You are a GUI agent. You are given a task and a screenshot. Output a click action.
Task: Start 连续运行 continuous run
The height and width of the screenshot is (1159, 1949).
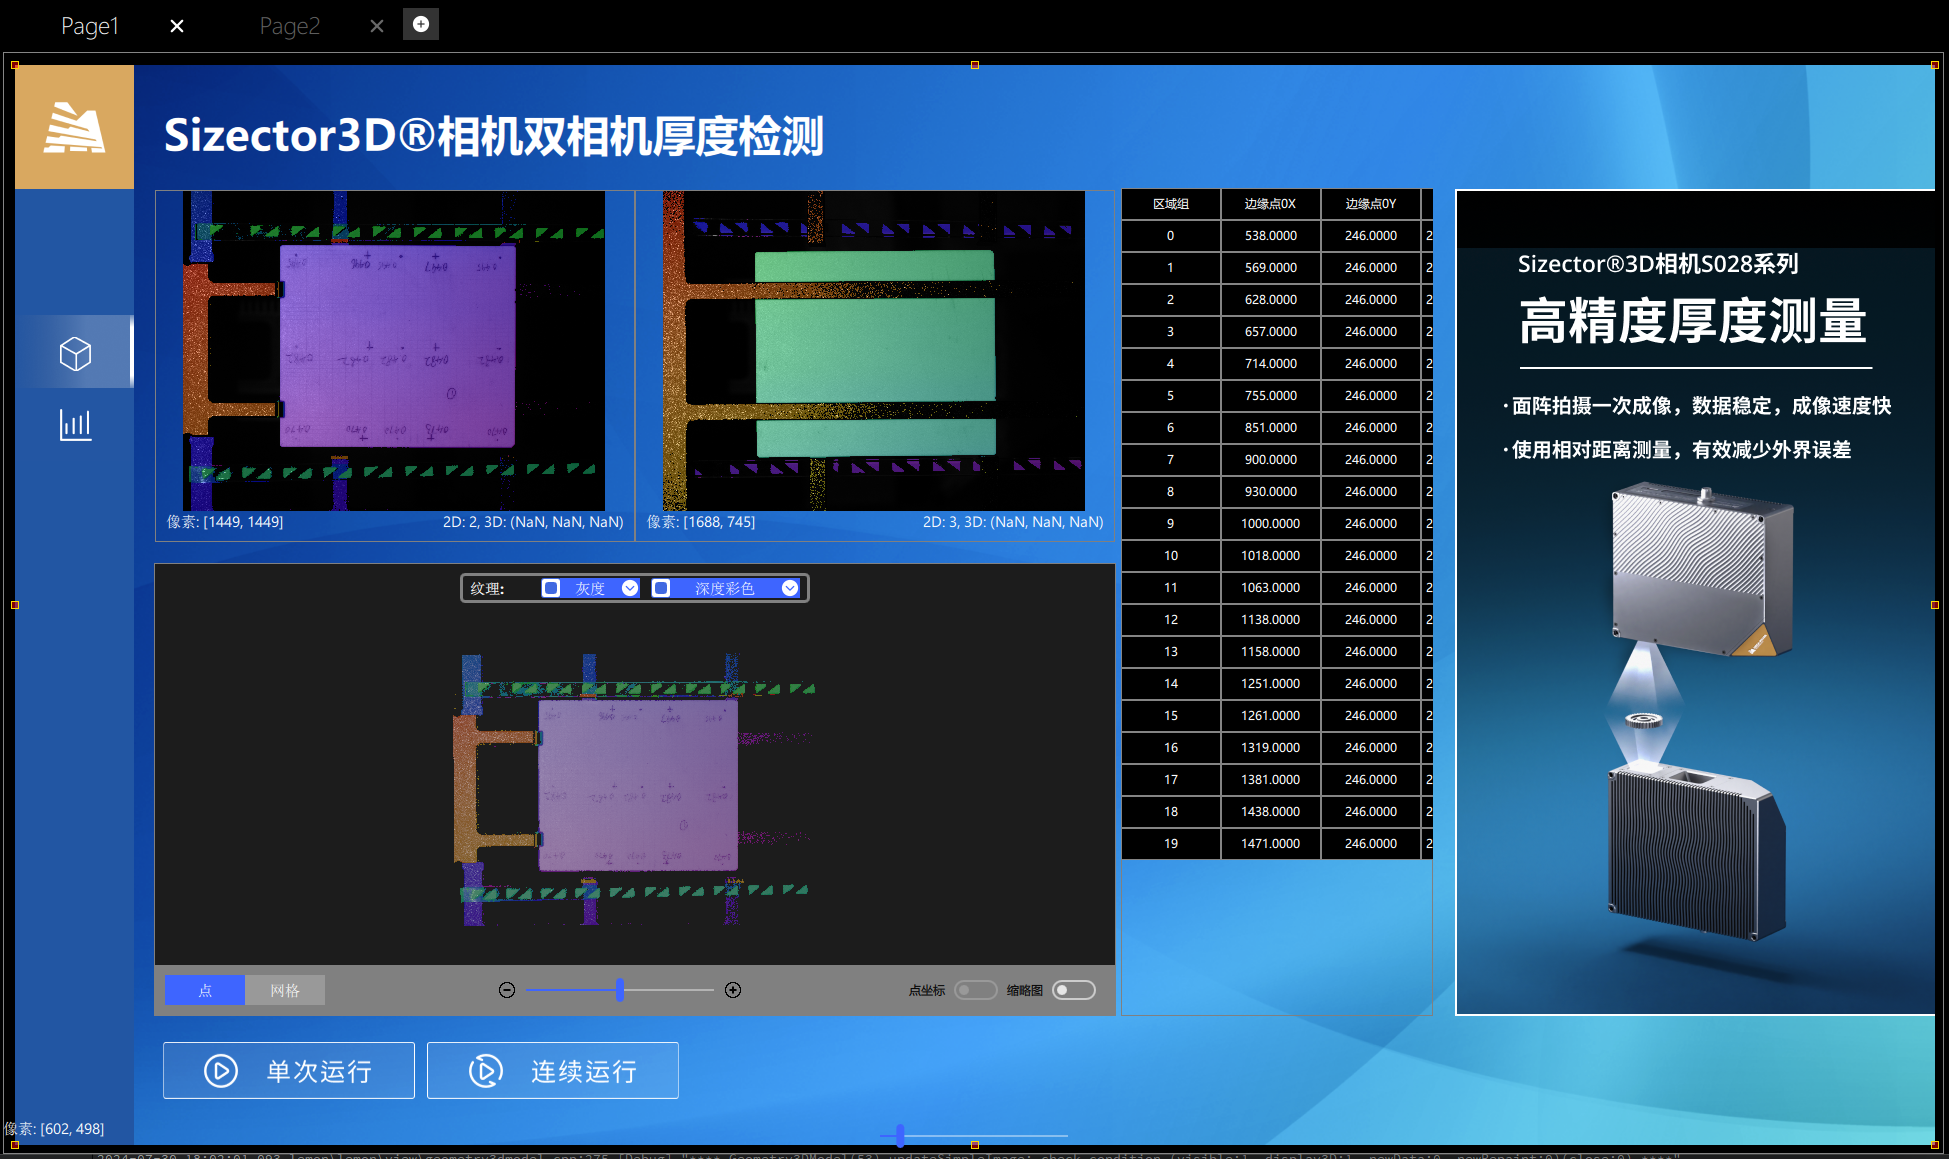pos(553,1070)
